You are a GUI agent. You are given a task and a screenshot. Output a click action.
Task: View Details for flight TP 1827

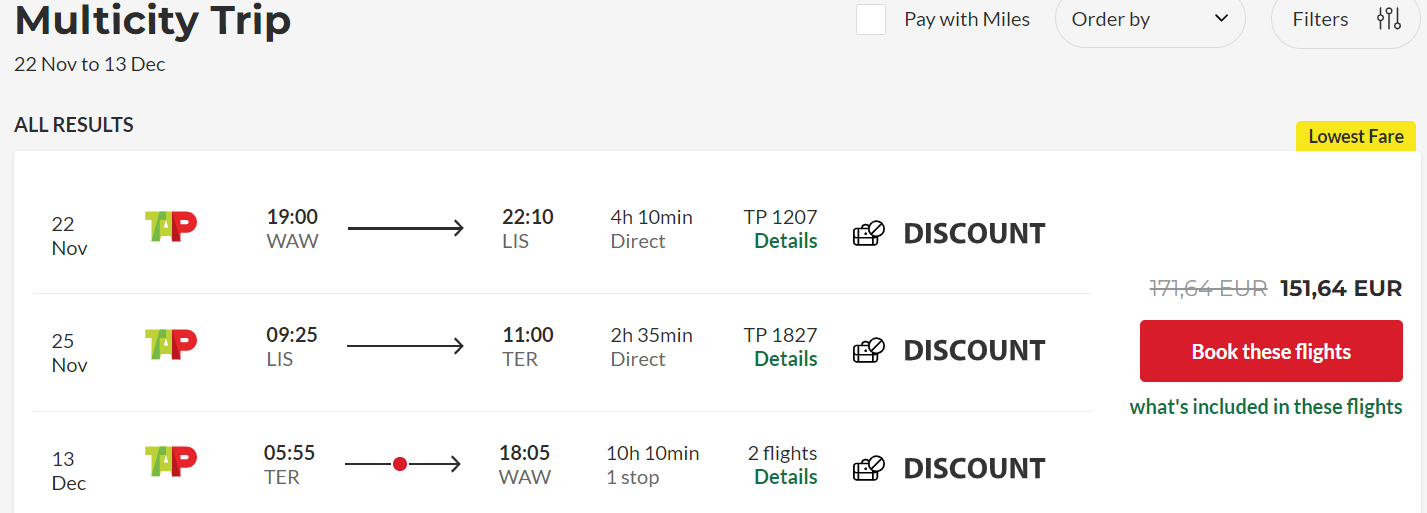coord(786,359)
